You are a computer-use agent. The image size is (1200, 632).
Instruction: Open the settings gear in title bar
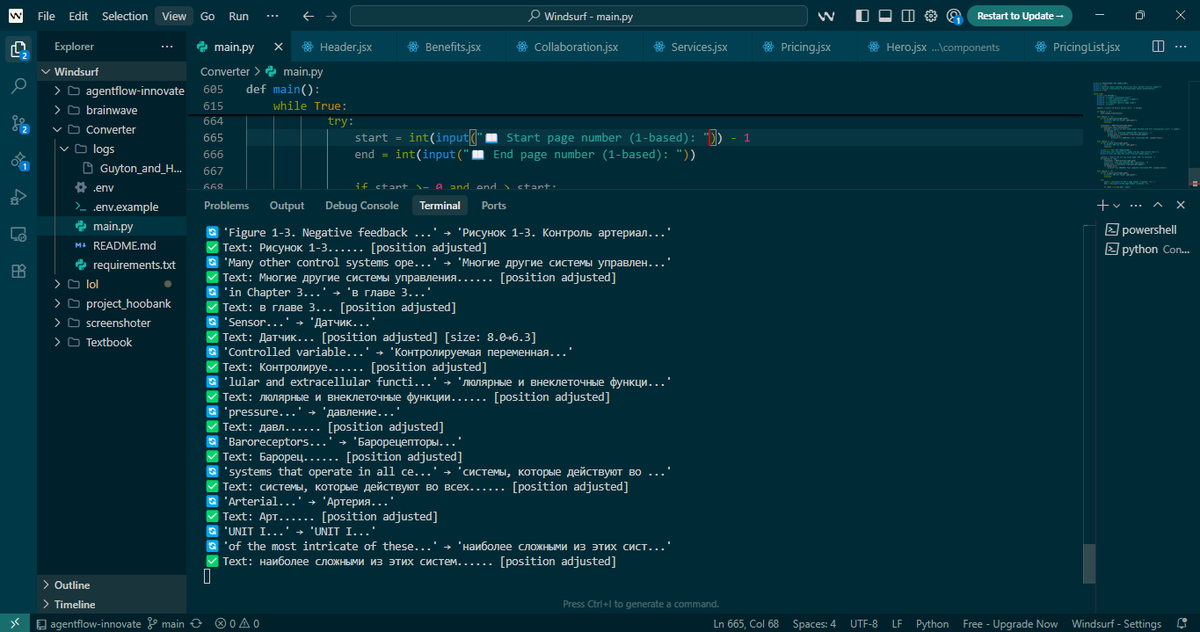pos(931,16)
